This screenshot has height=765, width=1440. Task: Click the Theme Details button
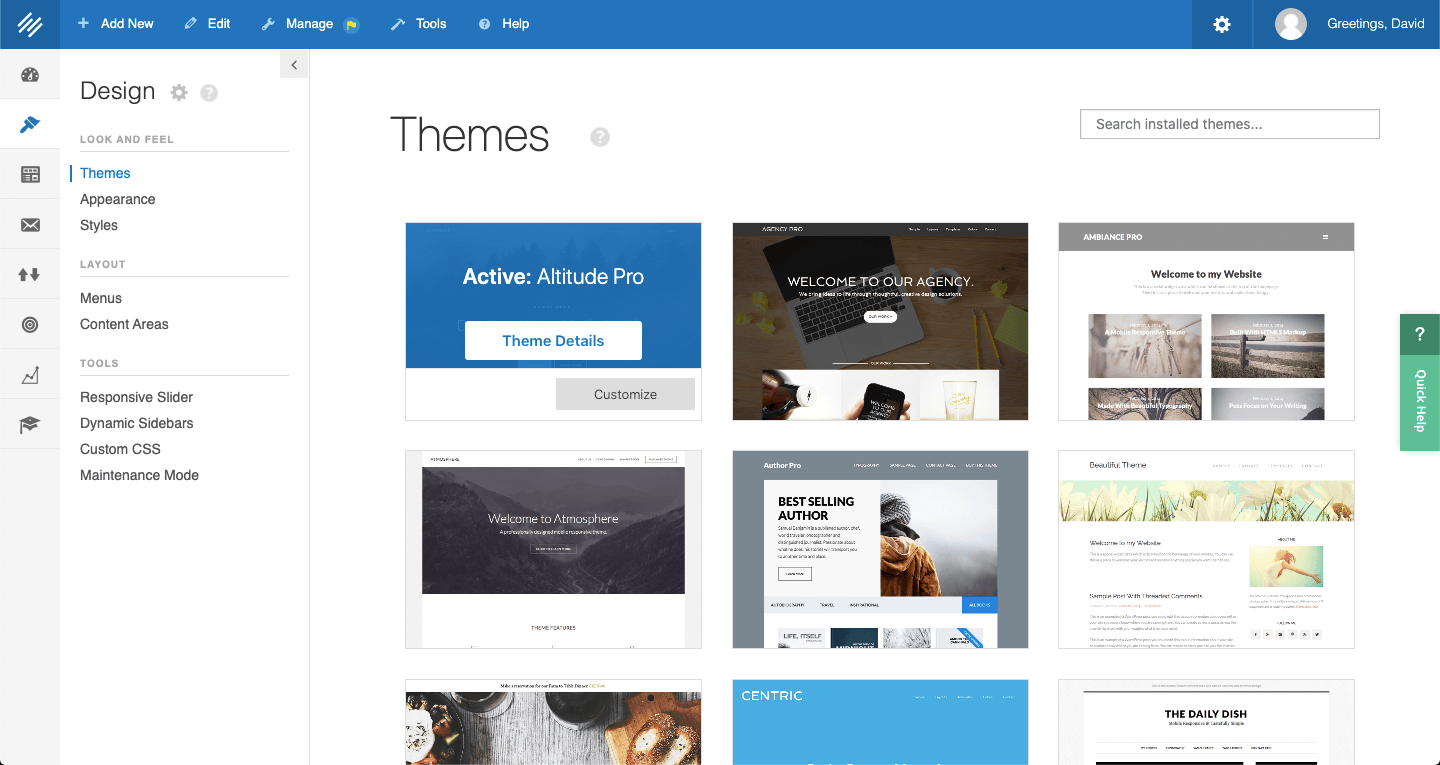tap(553, 340)
